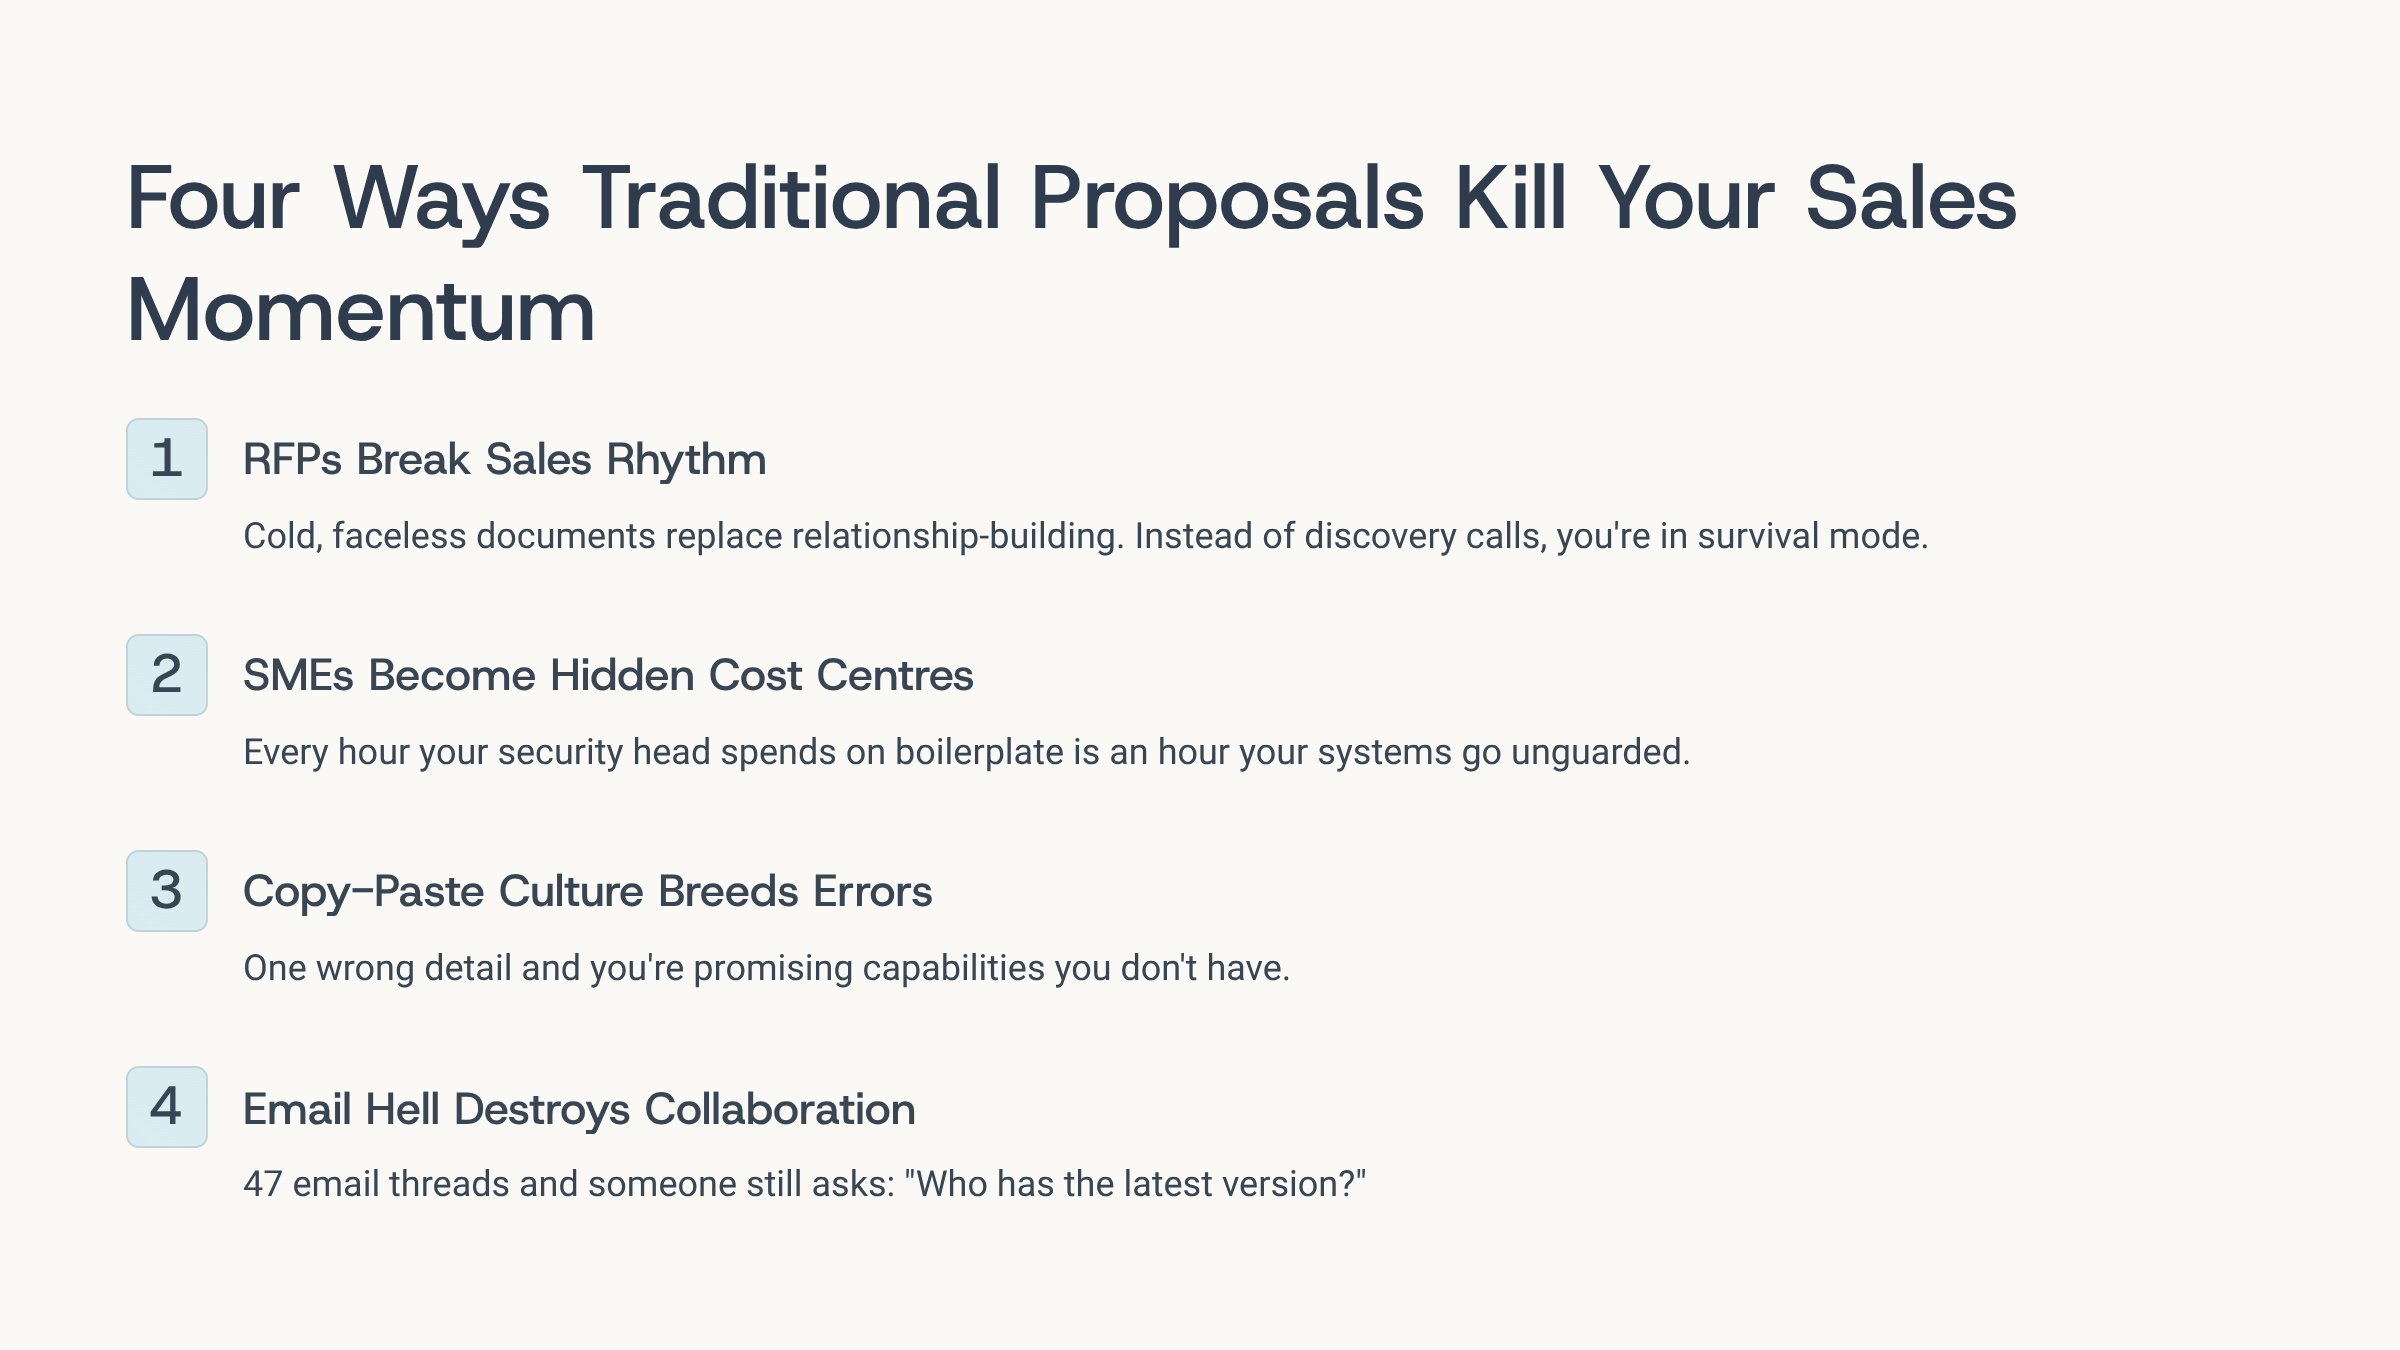Click the number 2 badge

coord(166,675)
